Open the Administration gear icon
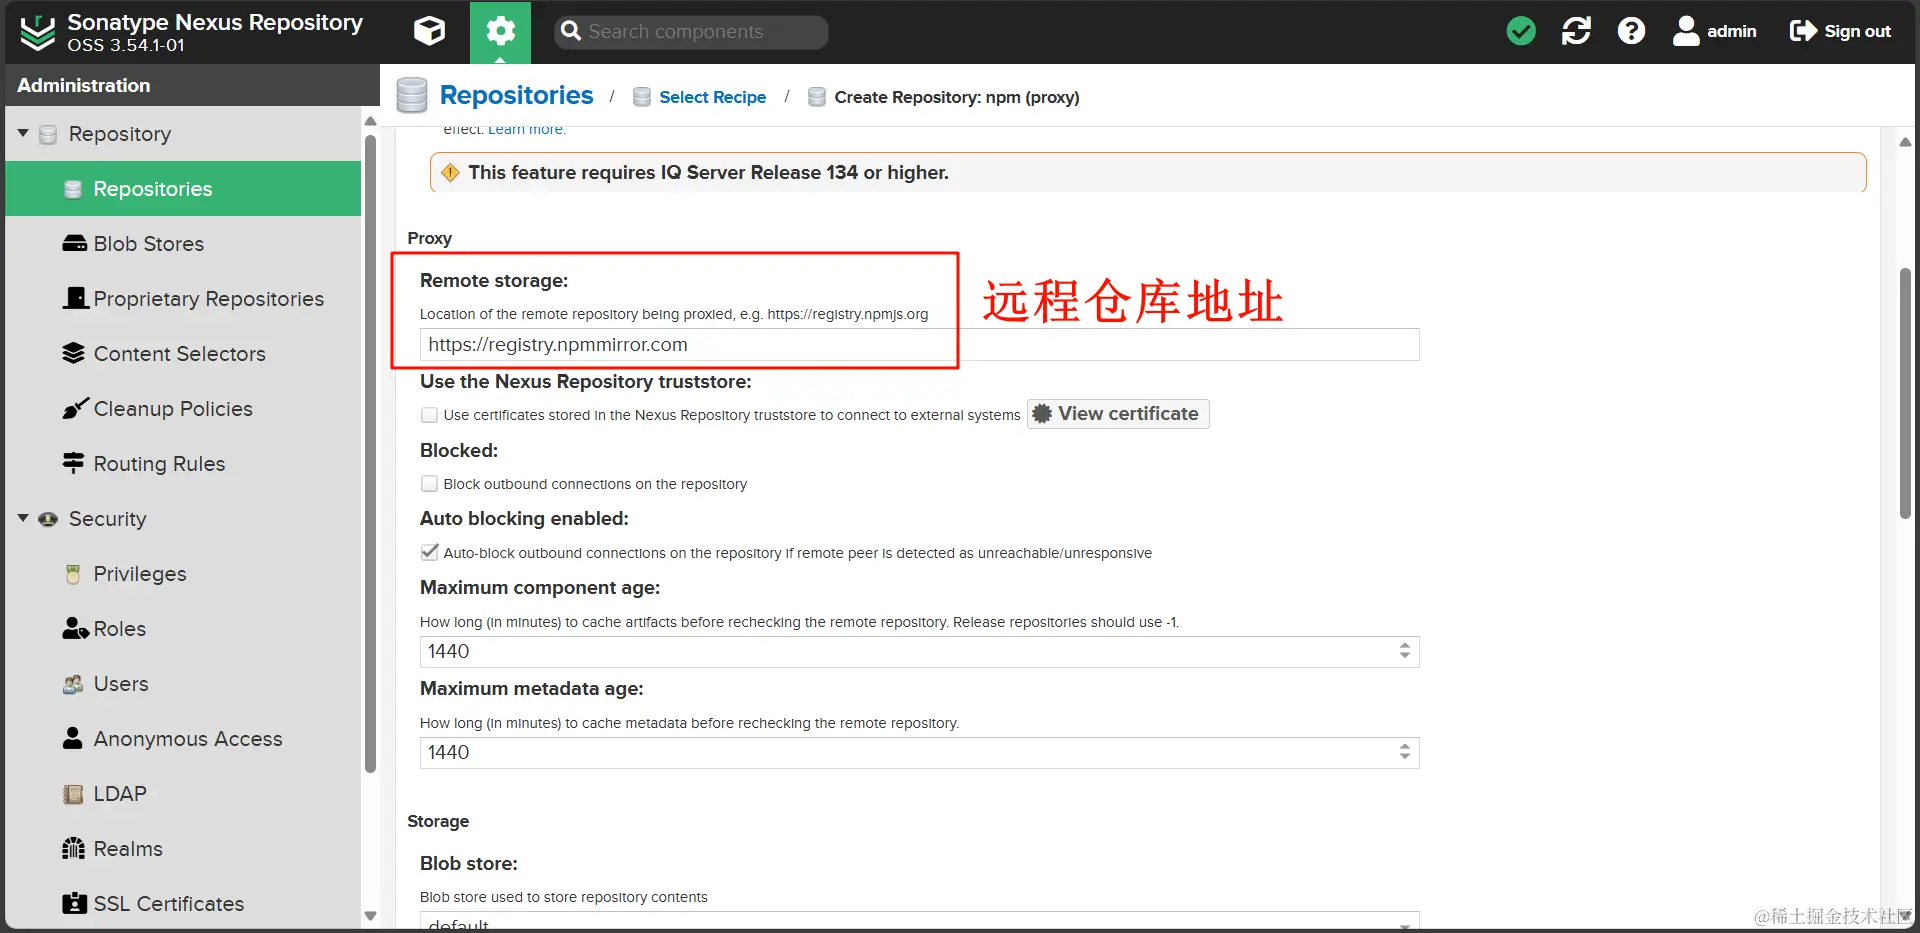Viewport: 1920px width, 933px height. pos(500,32)
